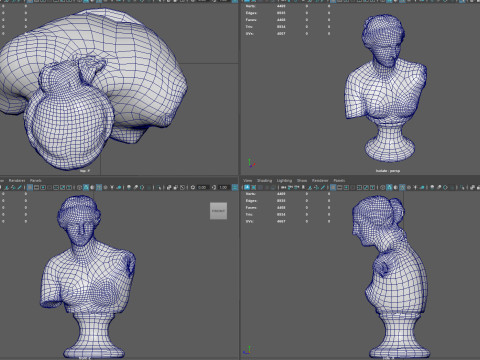Toggle view transform in bottom-left panel
Screen dimensions: 480x360
[x=235, y=187]
